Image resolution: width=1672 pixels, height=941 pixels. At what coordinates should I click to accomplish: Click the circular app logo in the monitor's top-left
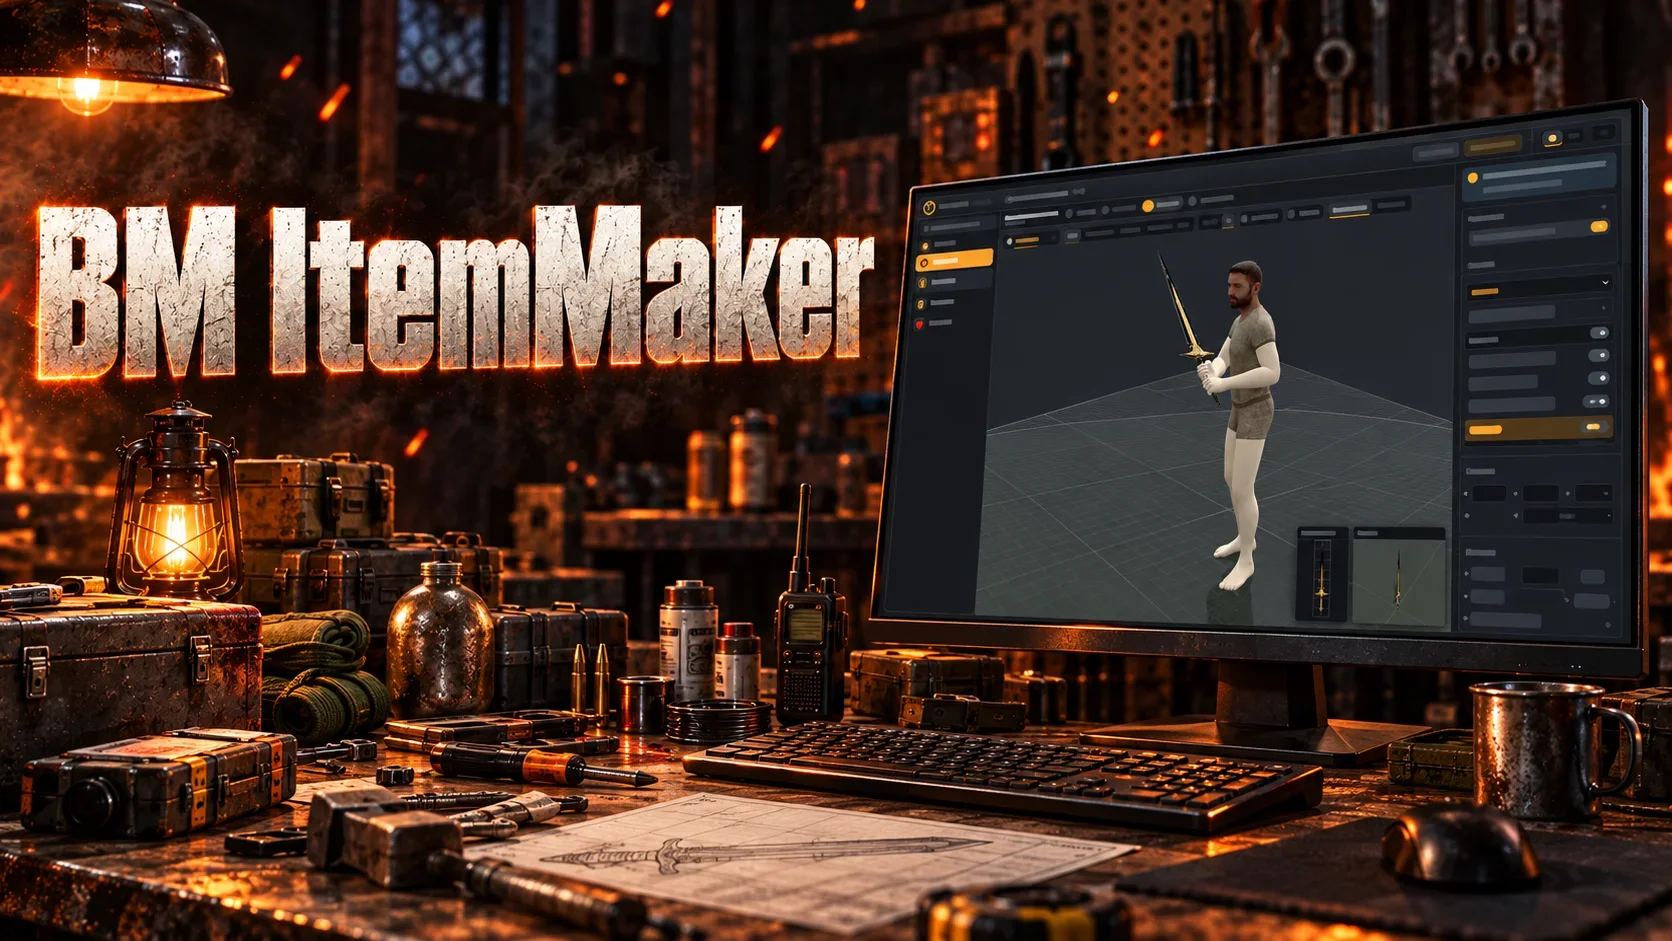(x=929, y=207)
